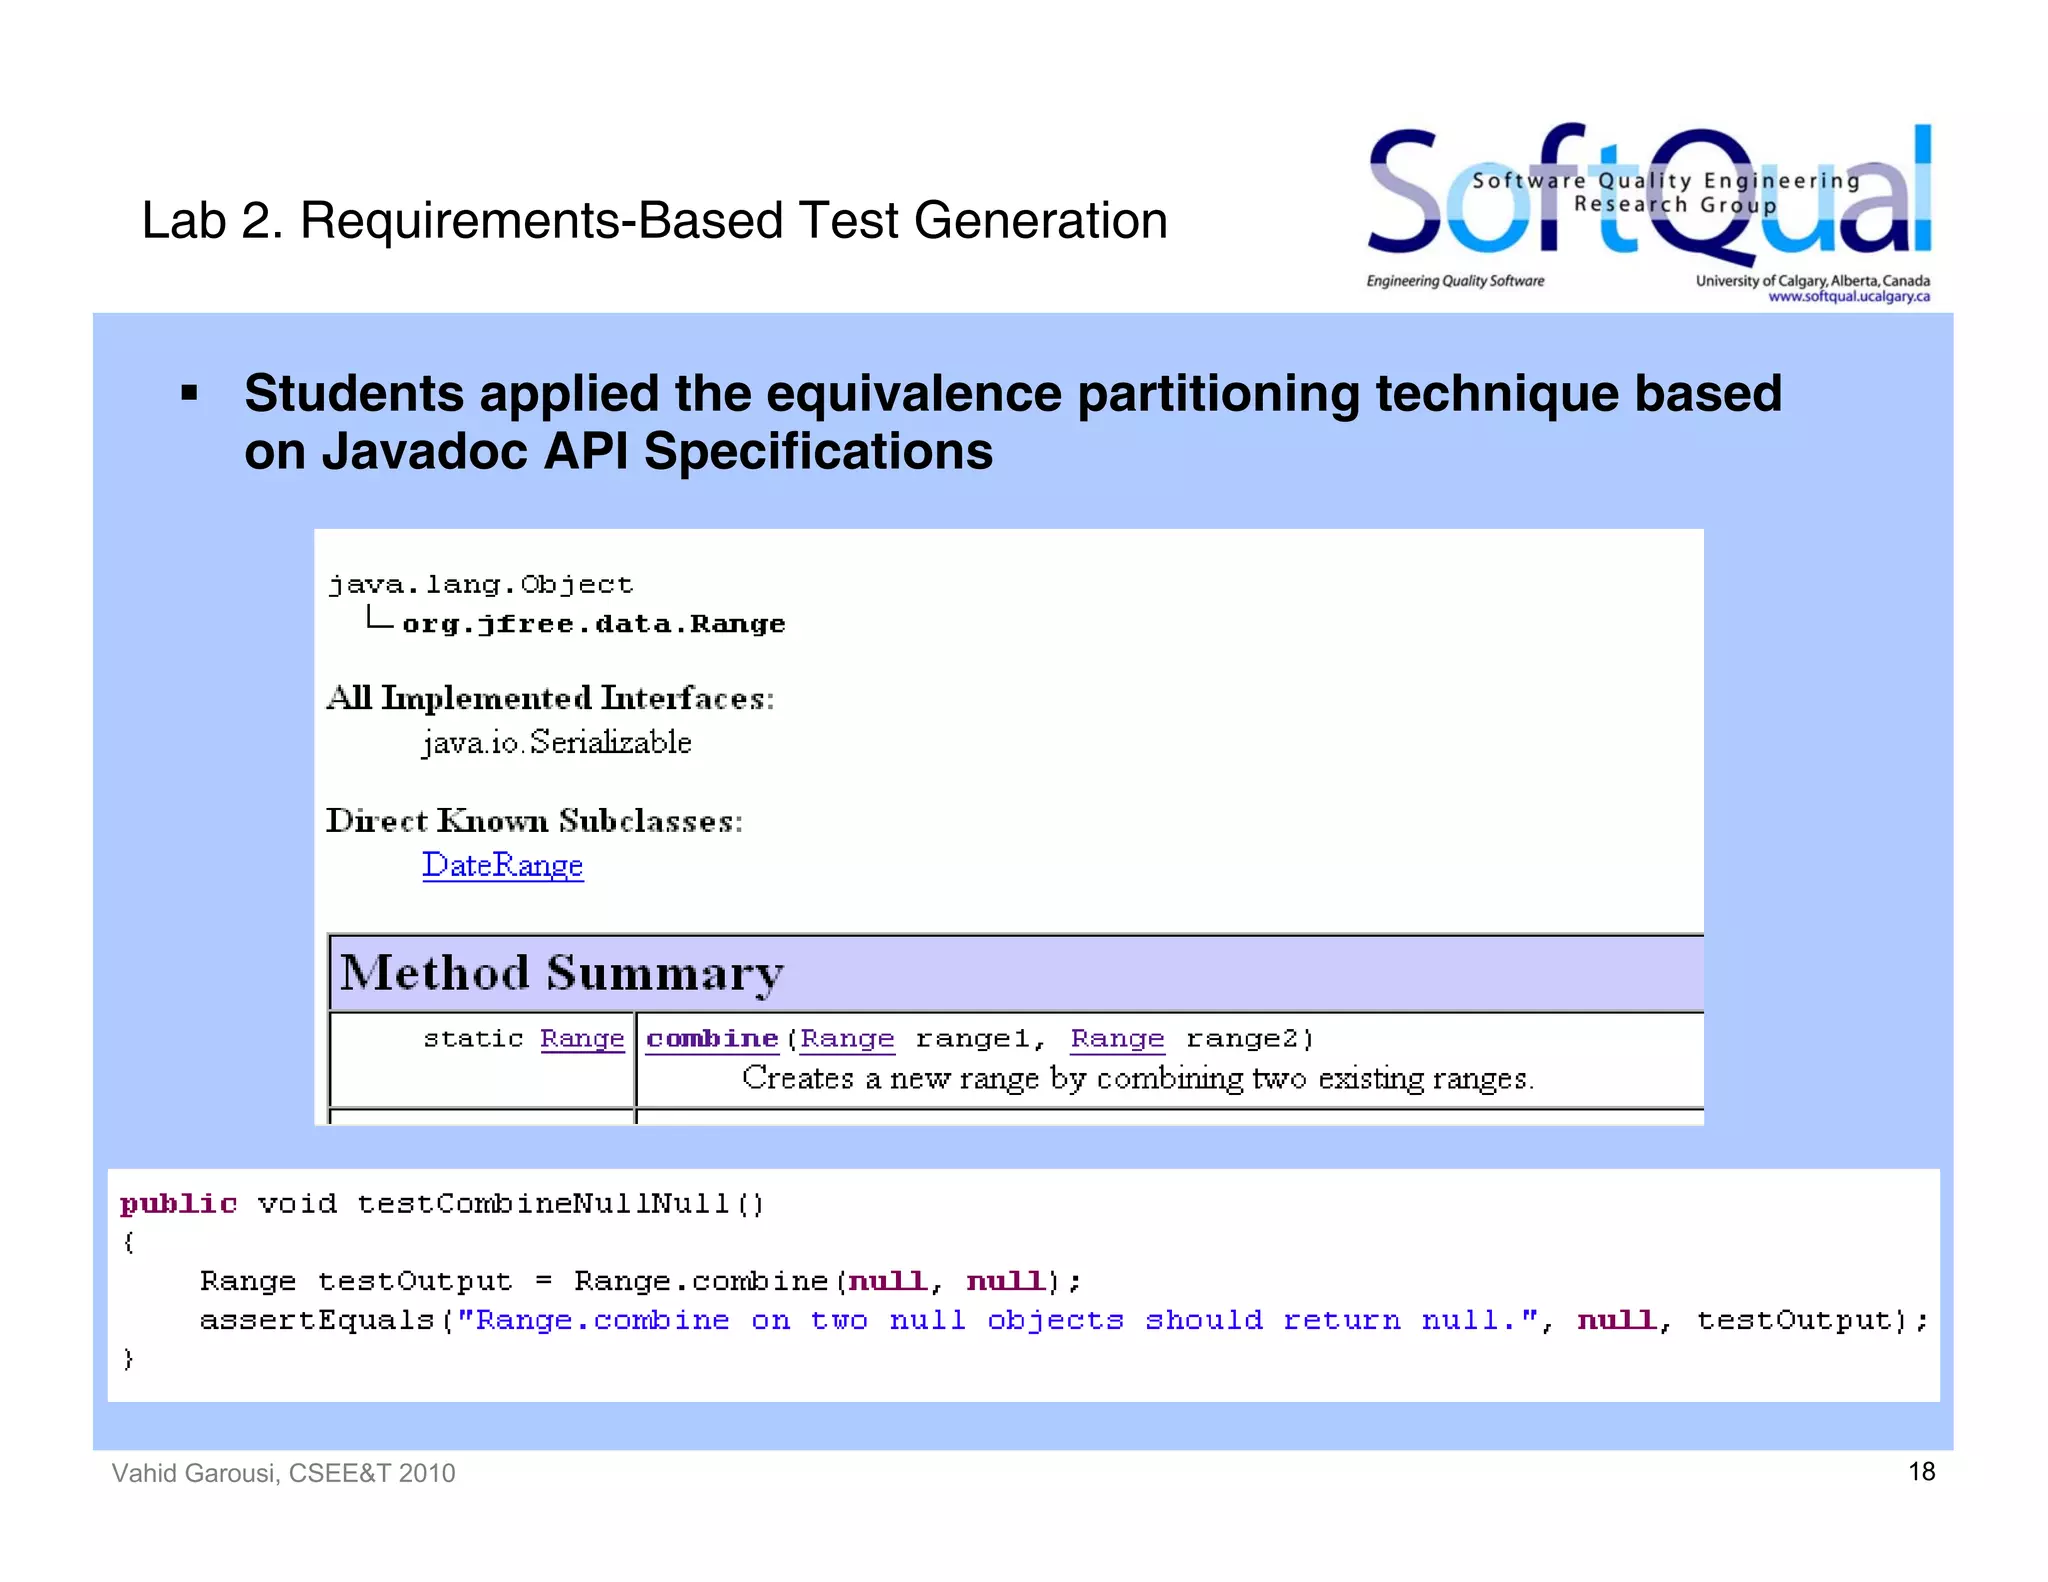Open the Range link before range1 parameter

coord(847,1039)
